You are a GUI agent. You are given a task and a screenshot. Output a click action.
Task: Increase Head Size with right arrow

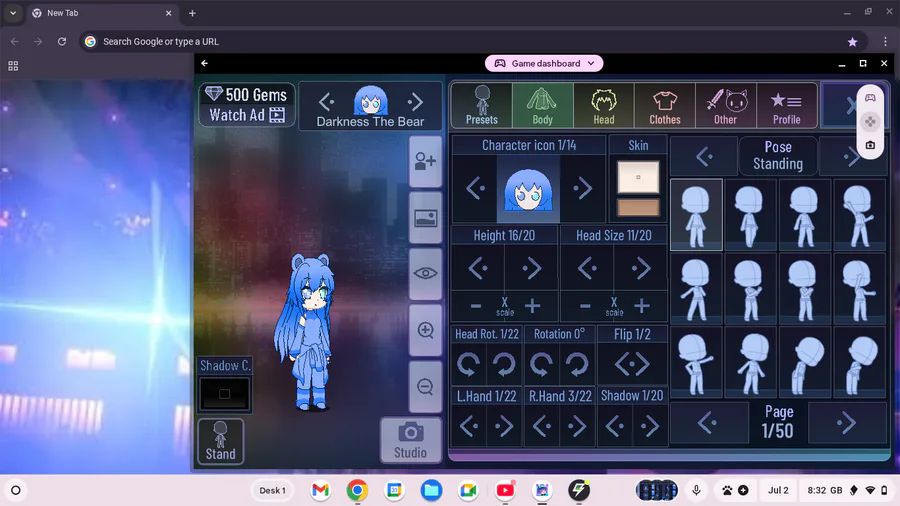tap(641, 268)
